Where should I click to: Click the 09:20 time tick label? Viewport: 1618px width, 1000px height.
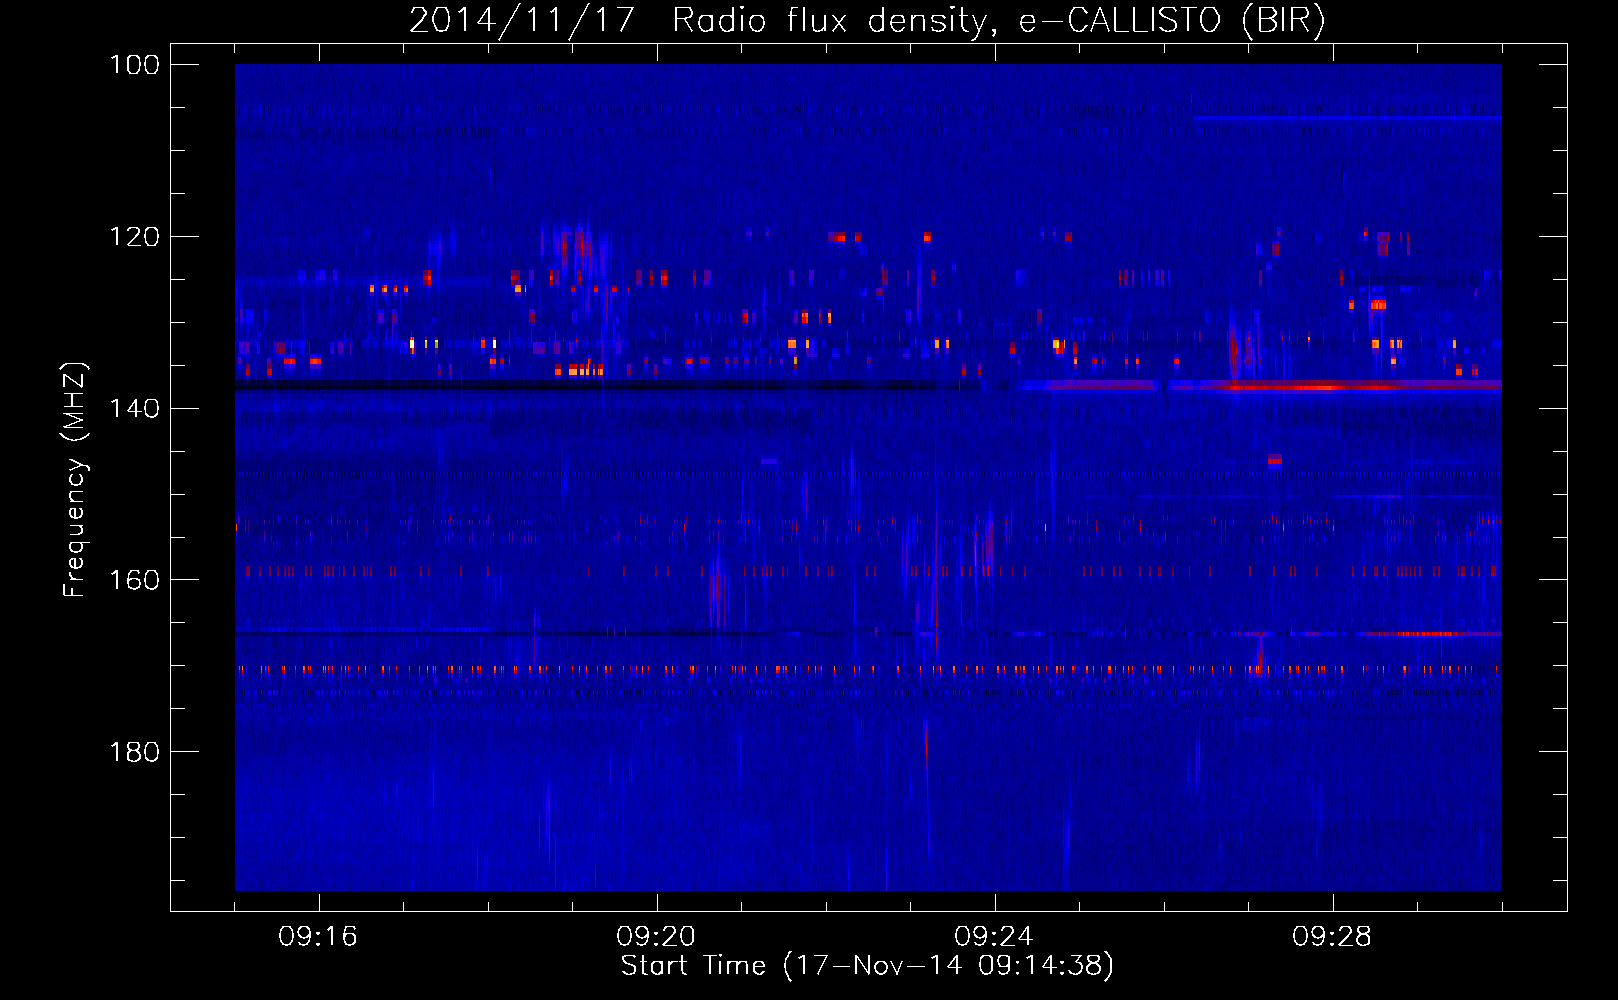click(656, 937)
